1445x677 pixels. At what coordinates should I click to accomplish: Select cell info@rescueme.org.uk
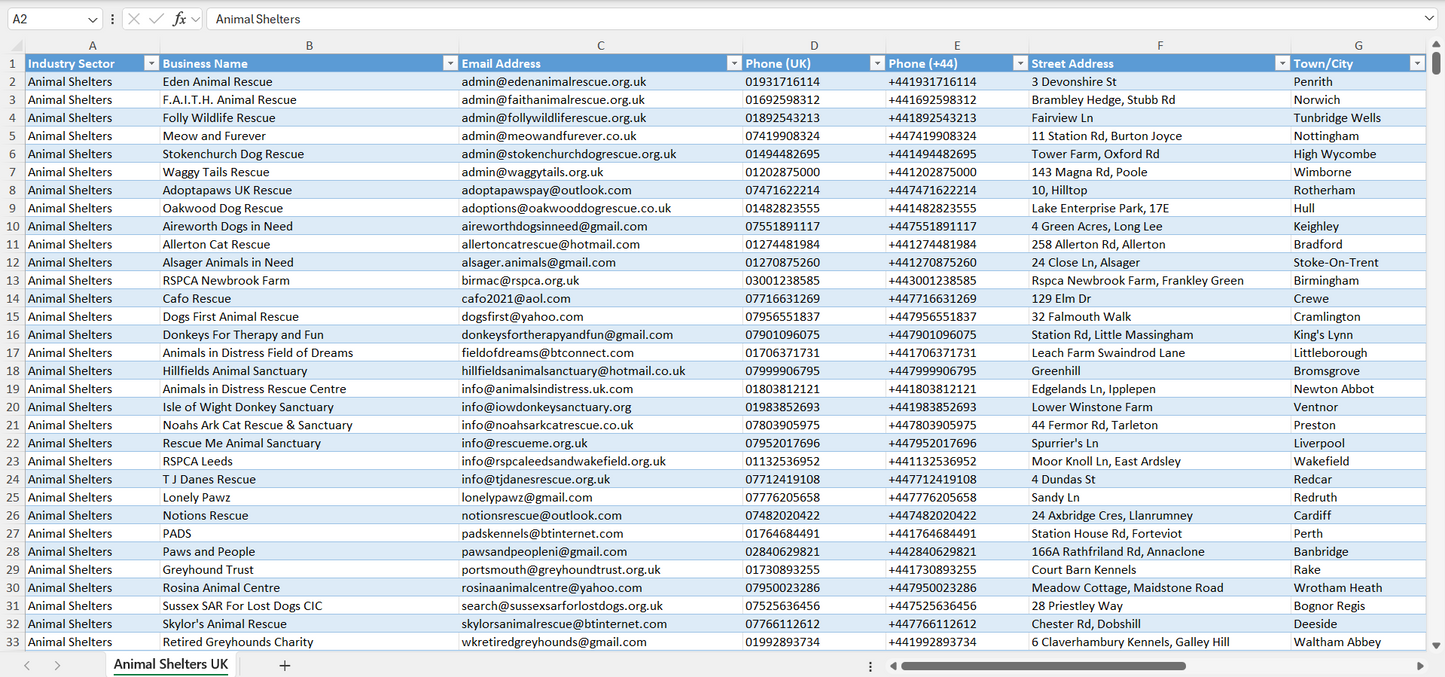coord(600,443)
